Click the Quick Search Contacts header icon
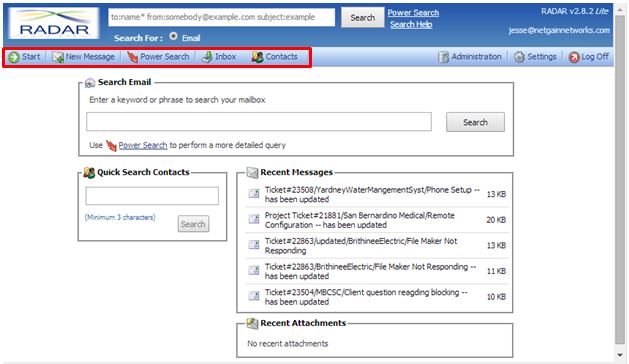629x364 pixels. click(89, 173)
